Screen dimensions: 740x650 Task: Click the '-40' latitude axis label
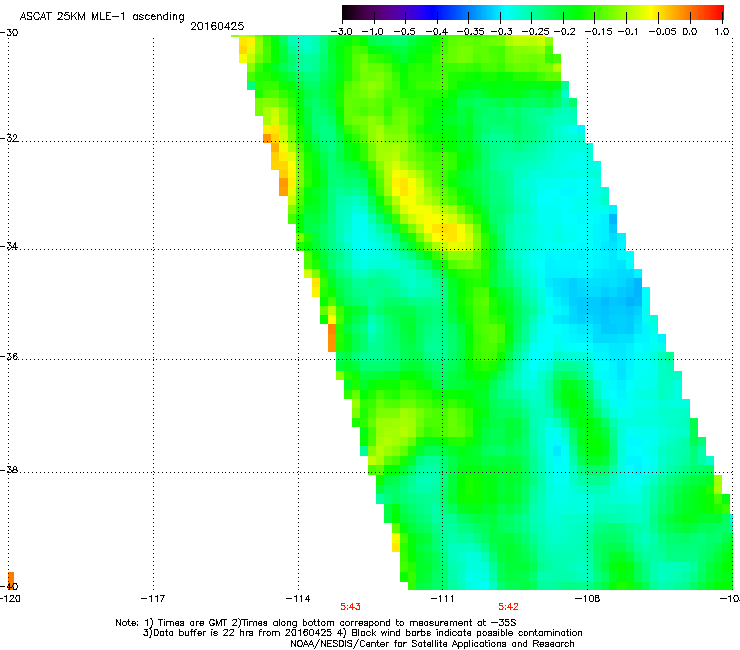[x=9, y=586]
